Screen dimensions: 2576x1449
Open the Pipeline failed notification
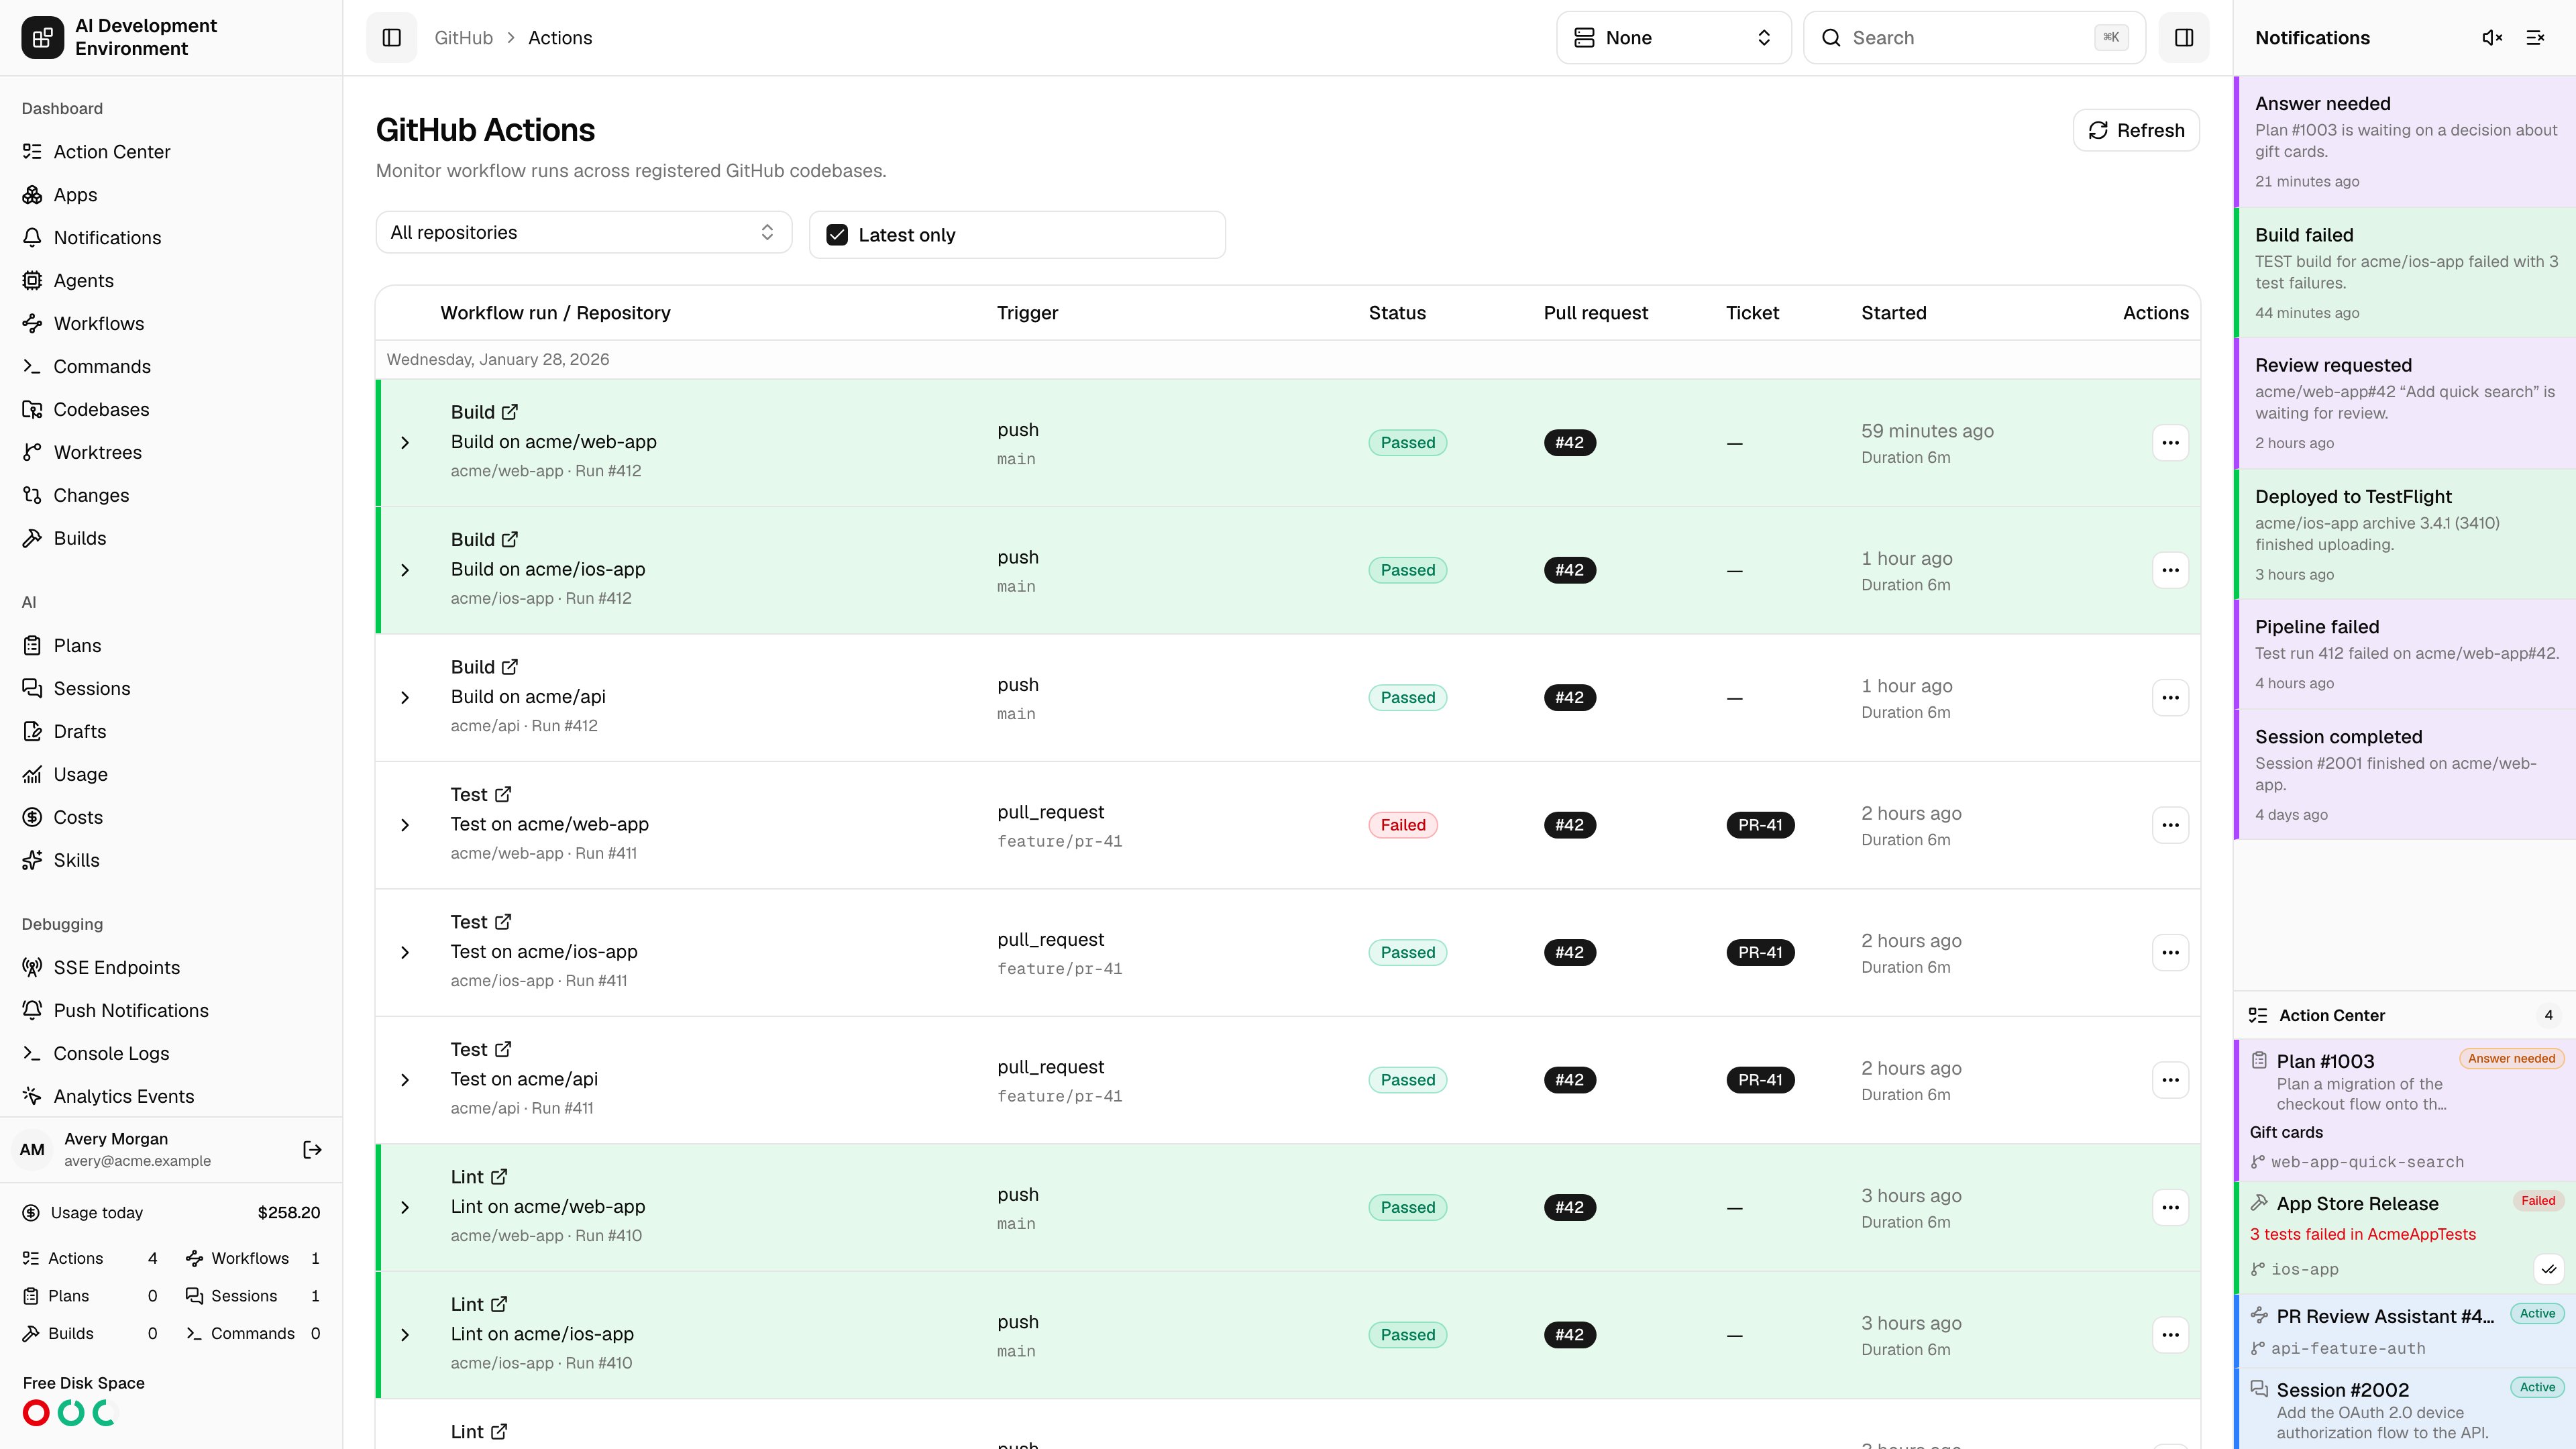pyautogui.click(x=2405, y=655)
